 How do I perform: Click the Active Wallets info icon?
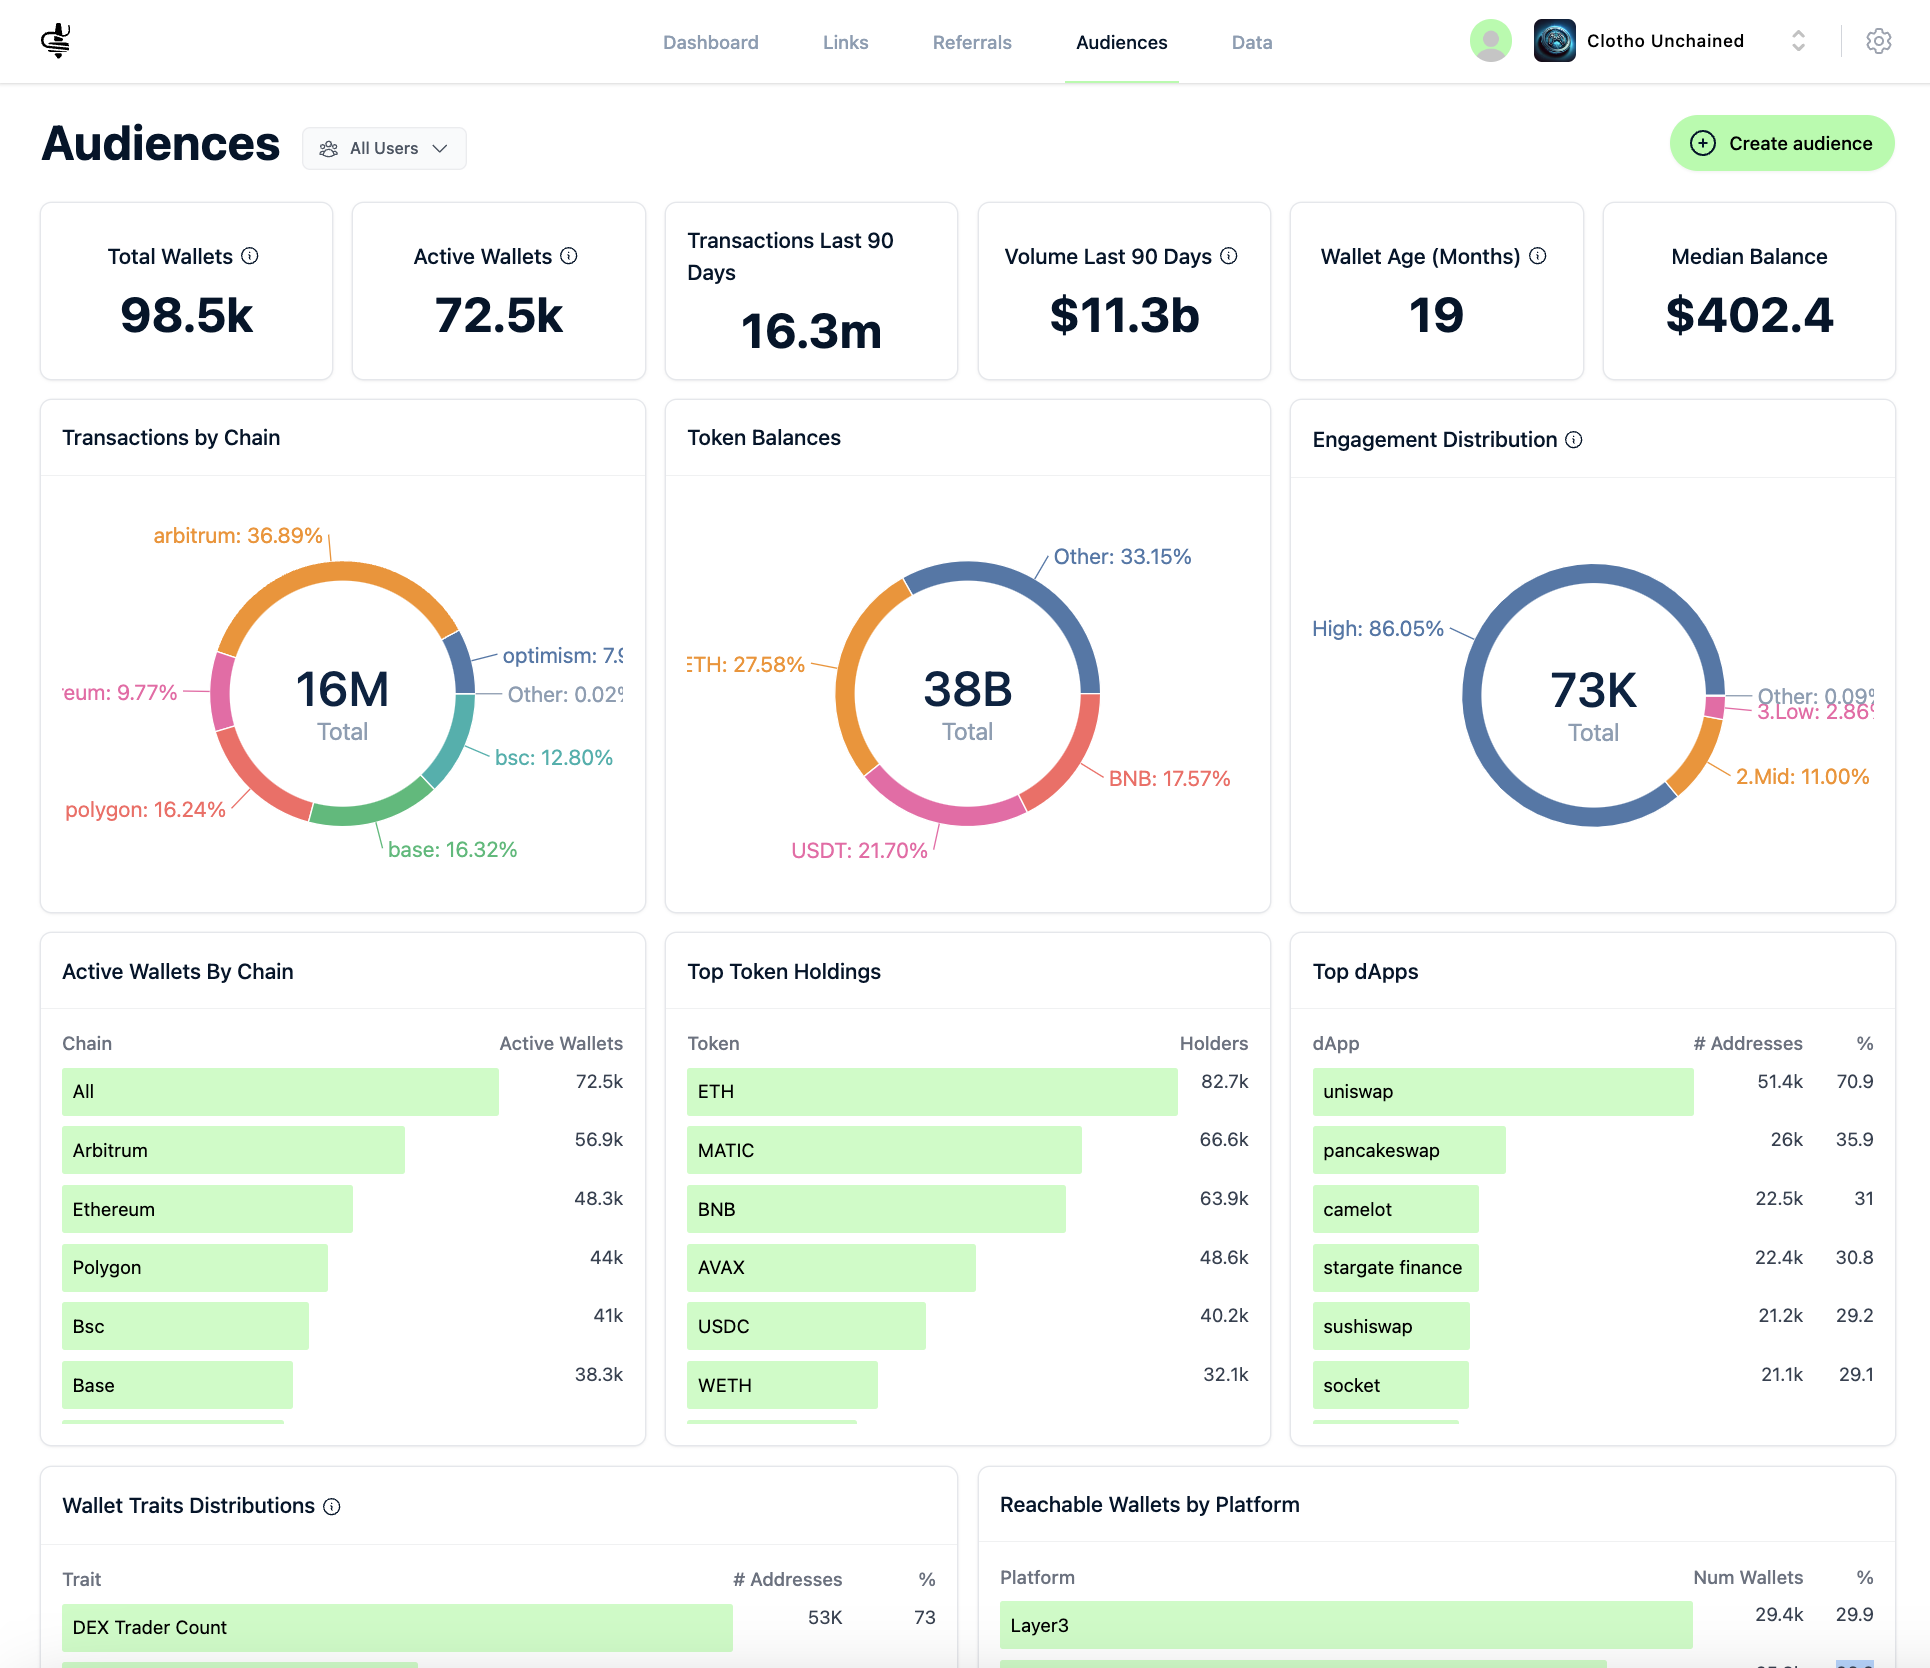pos(569,256)
